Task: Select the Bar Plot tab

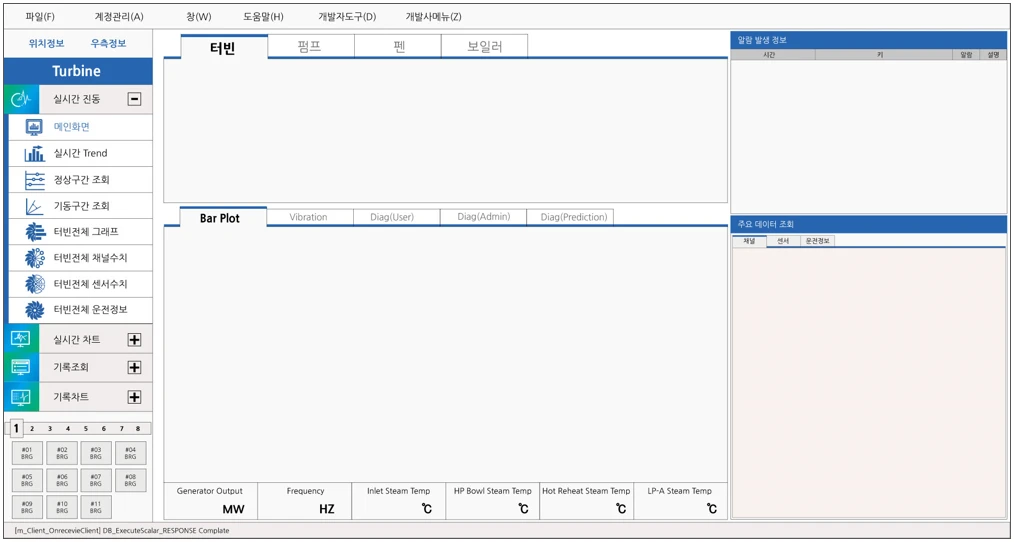Action: coord(223,218)
